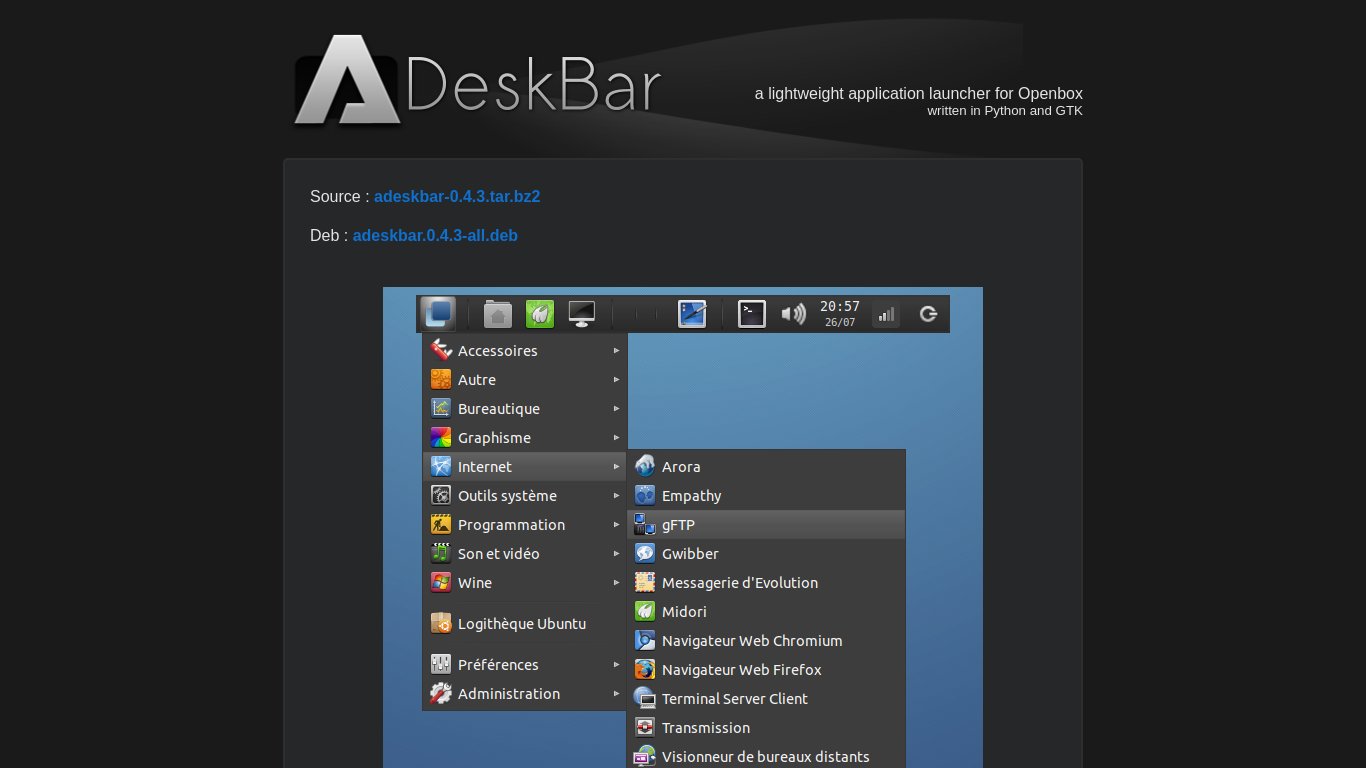Click the session logout power icon
Screen dimensions: 1366x768
coord(928,314)
